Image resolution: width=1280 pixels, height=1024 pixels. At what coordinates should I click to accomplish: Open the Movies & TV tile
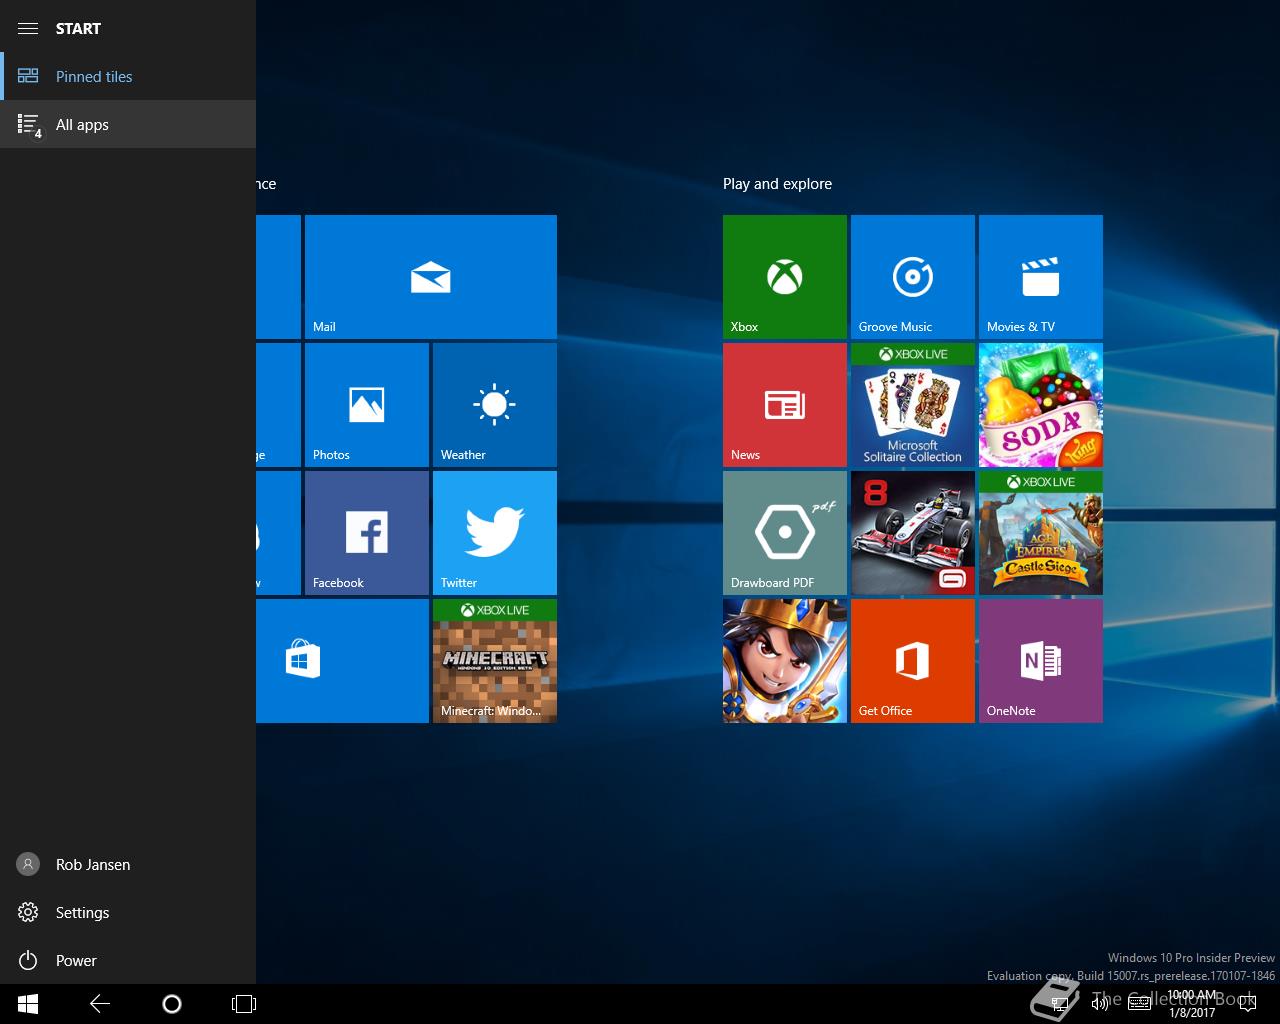pos(1040,277)
